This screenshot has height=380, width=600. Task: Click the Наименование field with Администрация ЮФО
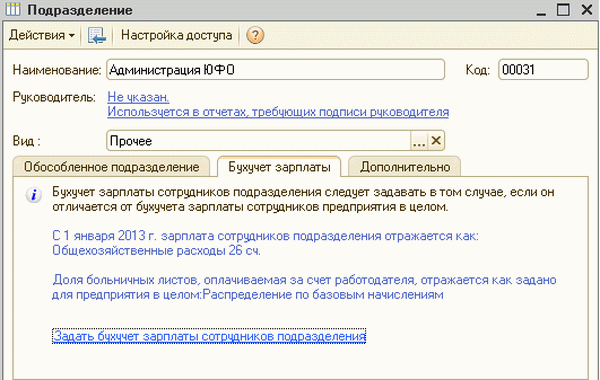click(x=276, y=70)
